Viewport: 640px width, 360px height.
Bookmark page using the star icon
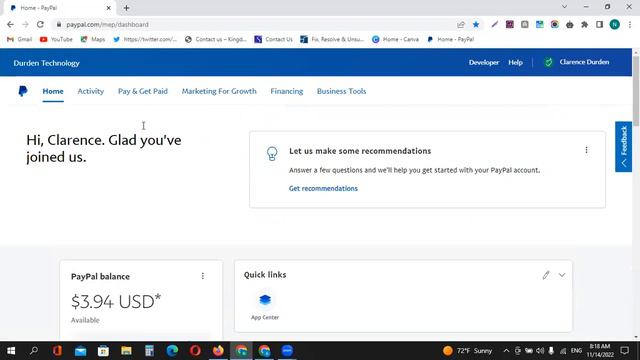pyautogui.click(x=476, y=24)
